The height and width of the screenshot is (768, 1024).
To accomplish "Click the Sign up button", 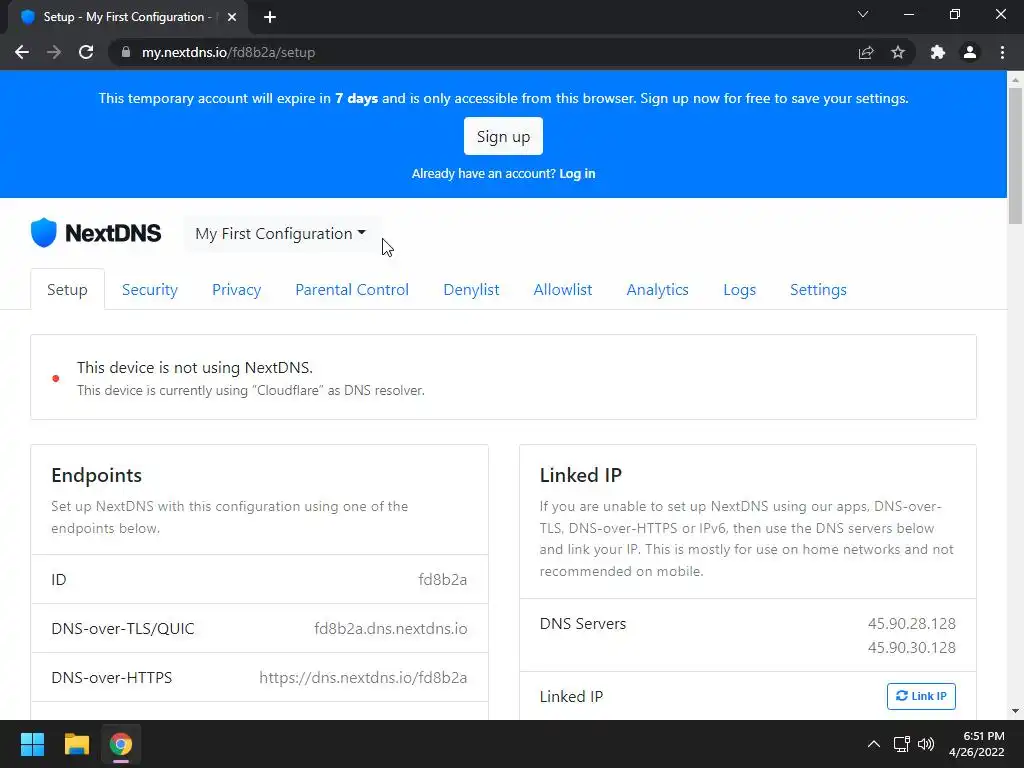I will point(503,136).
